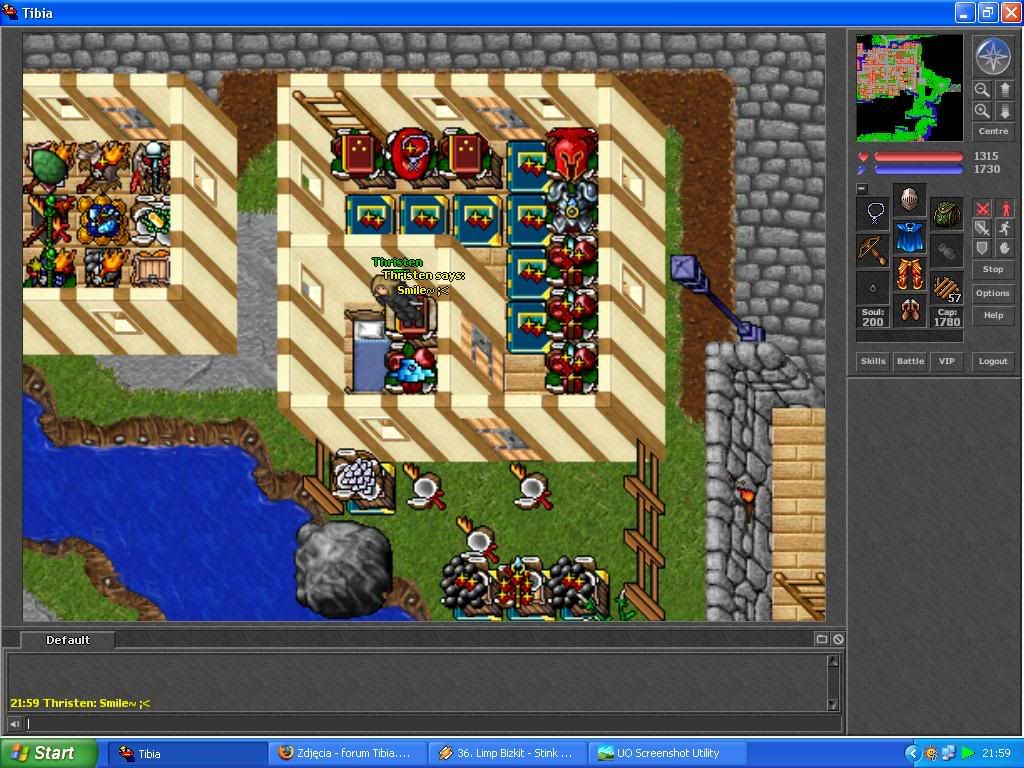The image size is (1024, 768).
Task: Click the hit points value 1315
Action: pyautogui.click(x=985, y=156)
